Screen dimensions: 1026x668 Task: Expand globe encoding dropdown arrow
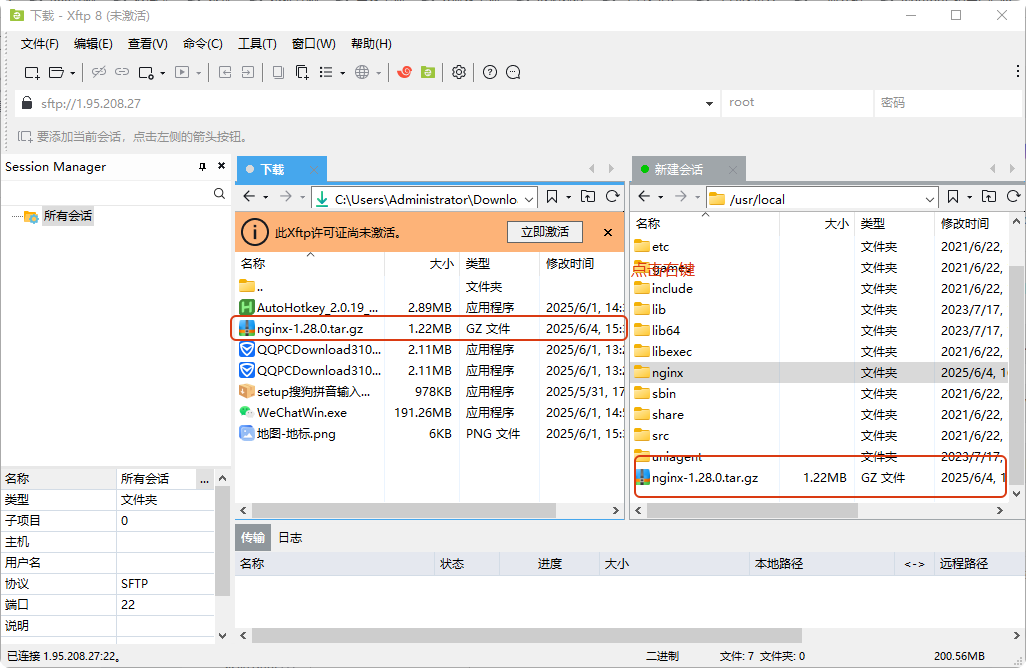pyautogui.click(x=378, y=73)
